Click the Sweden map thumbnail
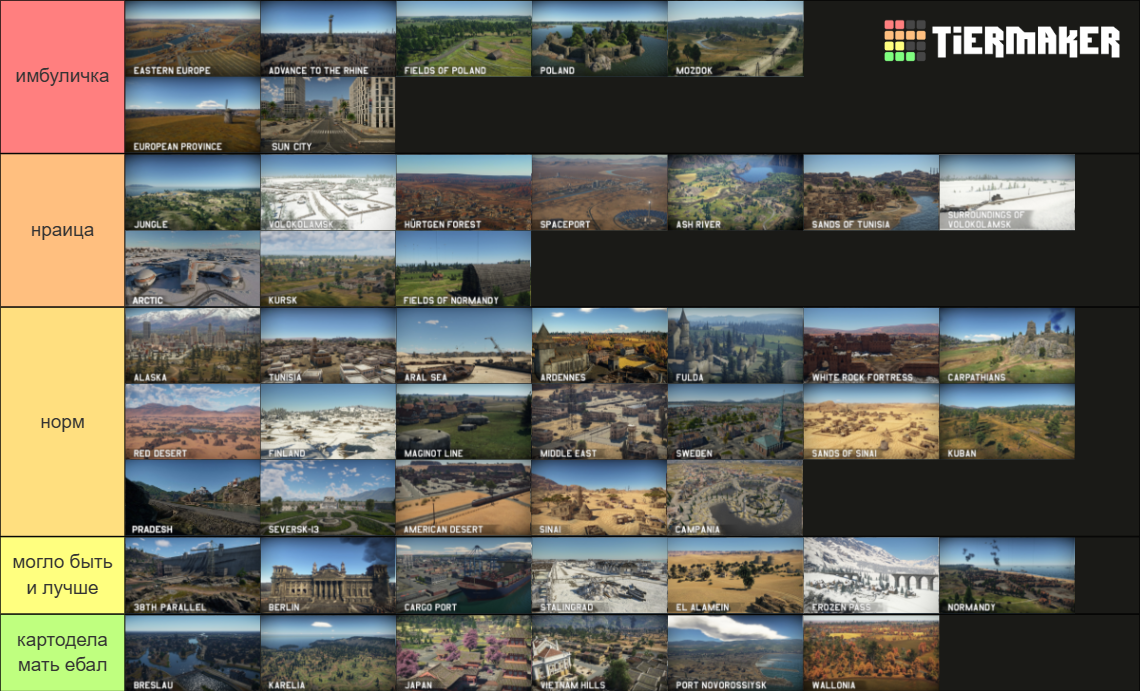1140x691 pixels. (x=736, y=422)
